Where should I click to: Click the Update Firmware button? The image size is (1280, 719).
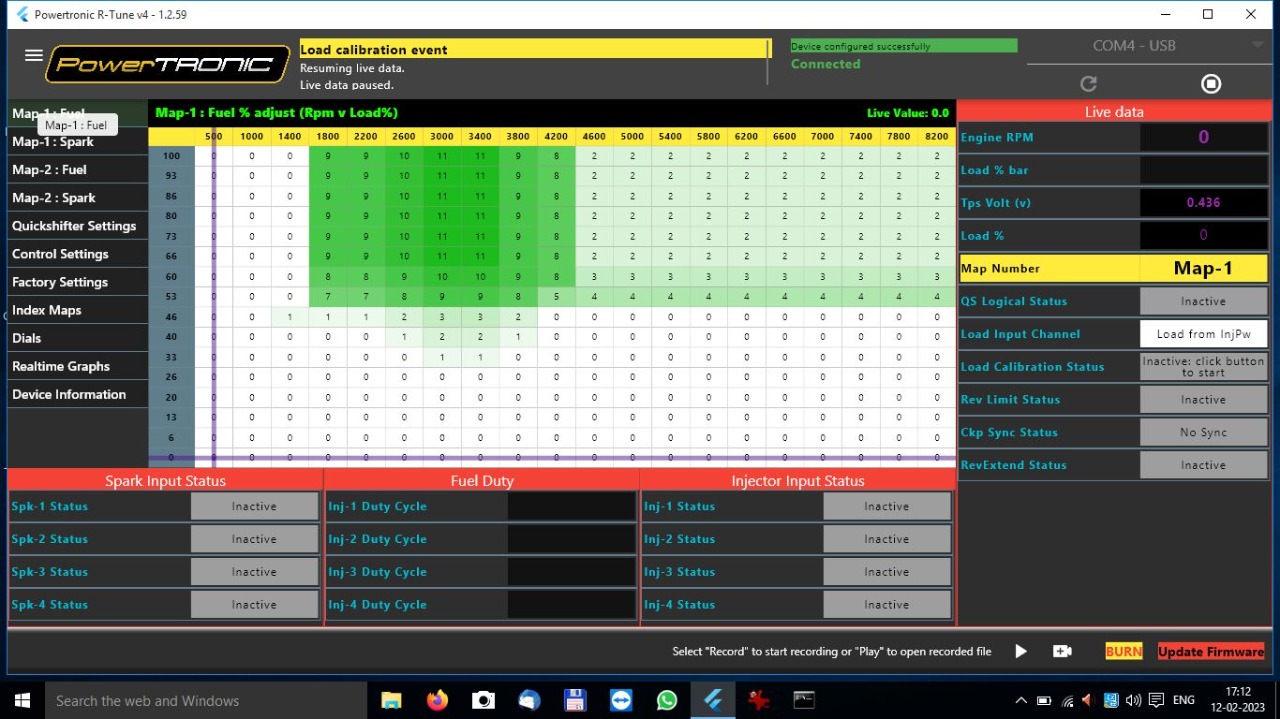coord(1210,651)
